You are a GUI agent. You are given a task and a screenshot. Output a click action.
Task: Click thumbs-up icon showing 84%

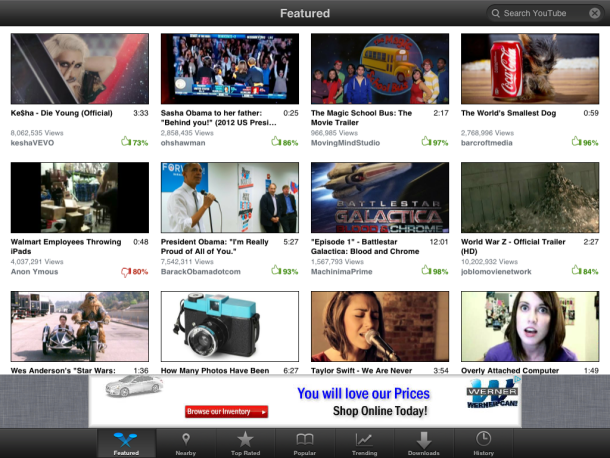coord(576,270)
